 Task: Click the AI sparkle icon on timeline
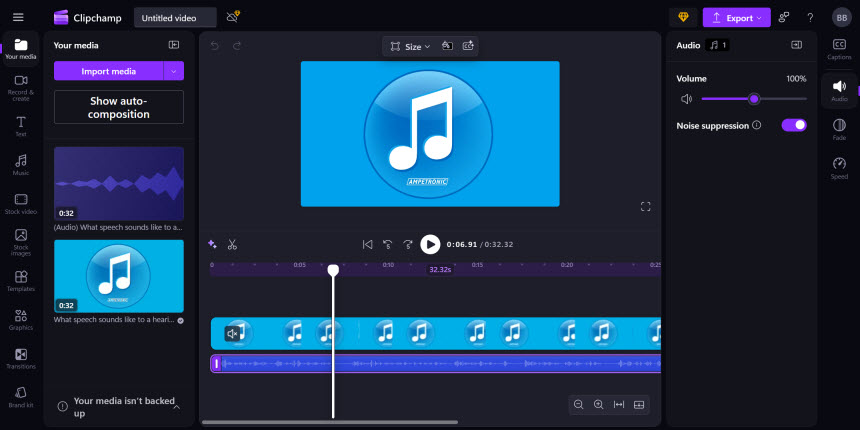212,245
